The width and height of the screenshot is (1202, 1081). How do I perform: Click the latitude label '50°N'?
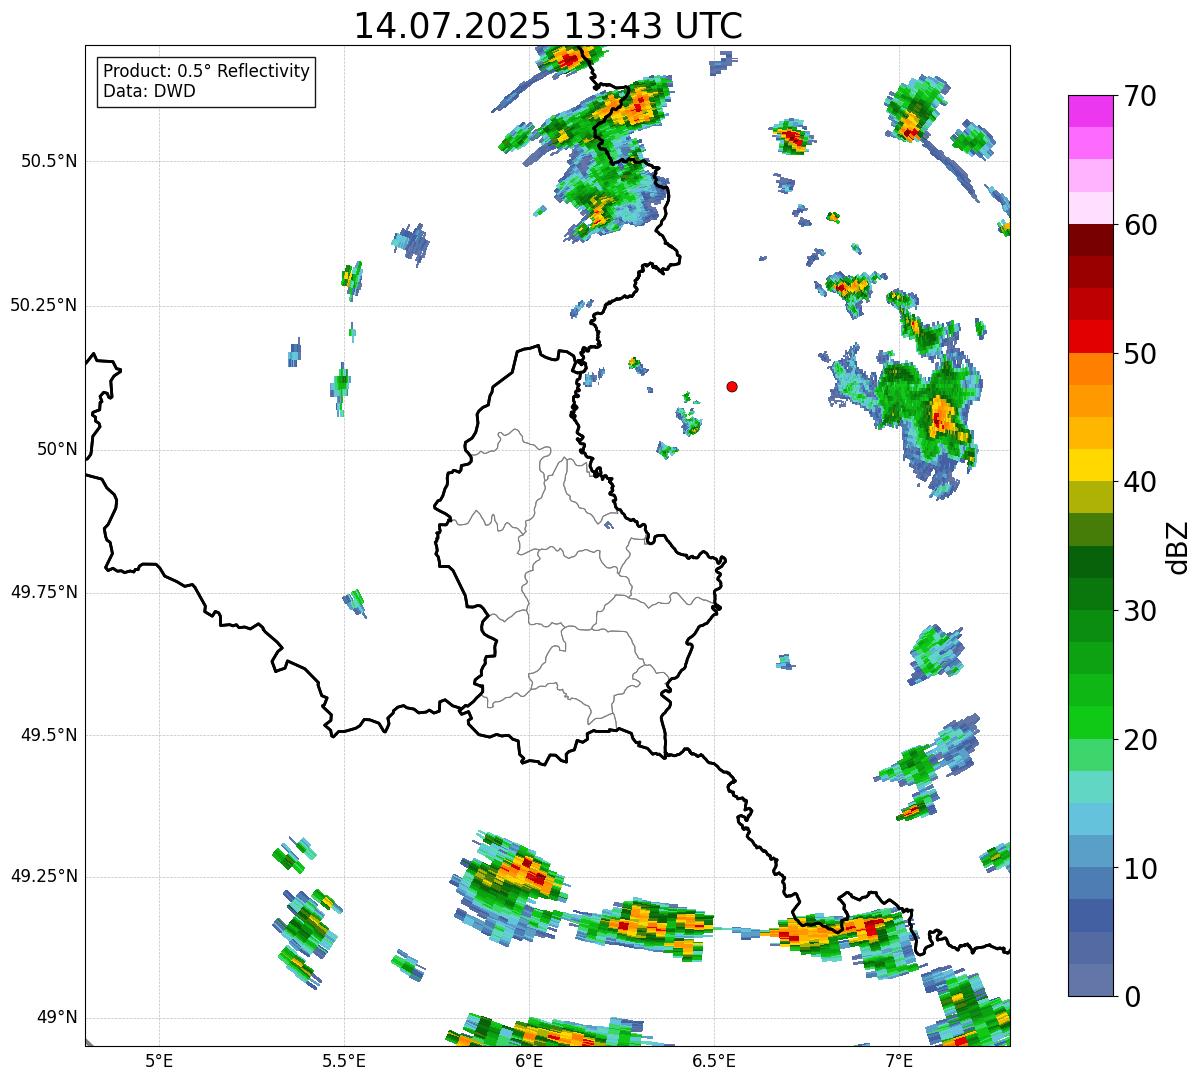pyautogui.click(x=57, y=449)
